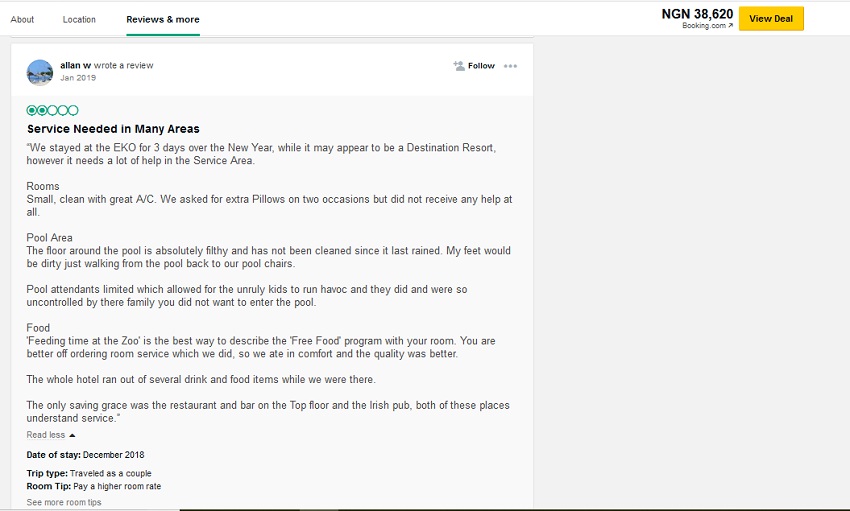The width and height of the screenshot is (850, 511).
Task: Switch to the Location tab
Action: coord(79,19)
